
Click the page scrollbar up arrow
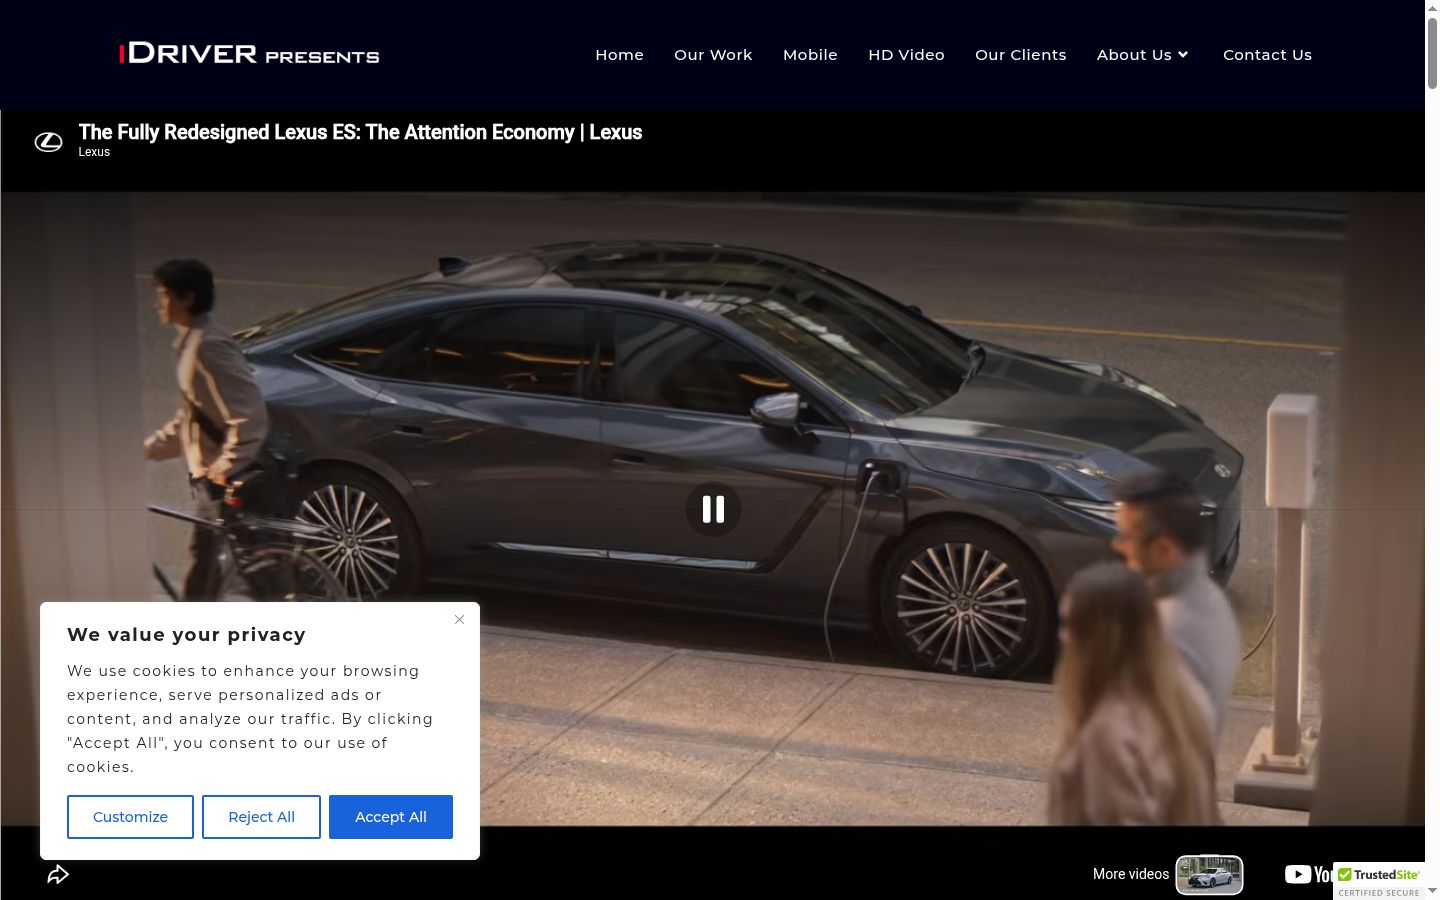tap(1432, 9)
